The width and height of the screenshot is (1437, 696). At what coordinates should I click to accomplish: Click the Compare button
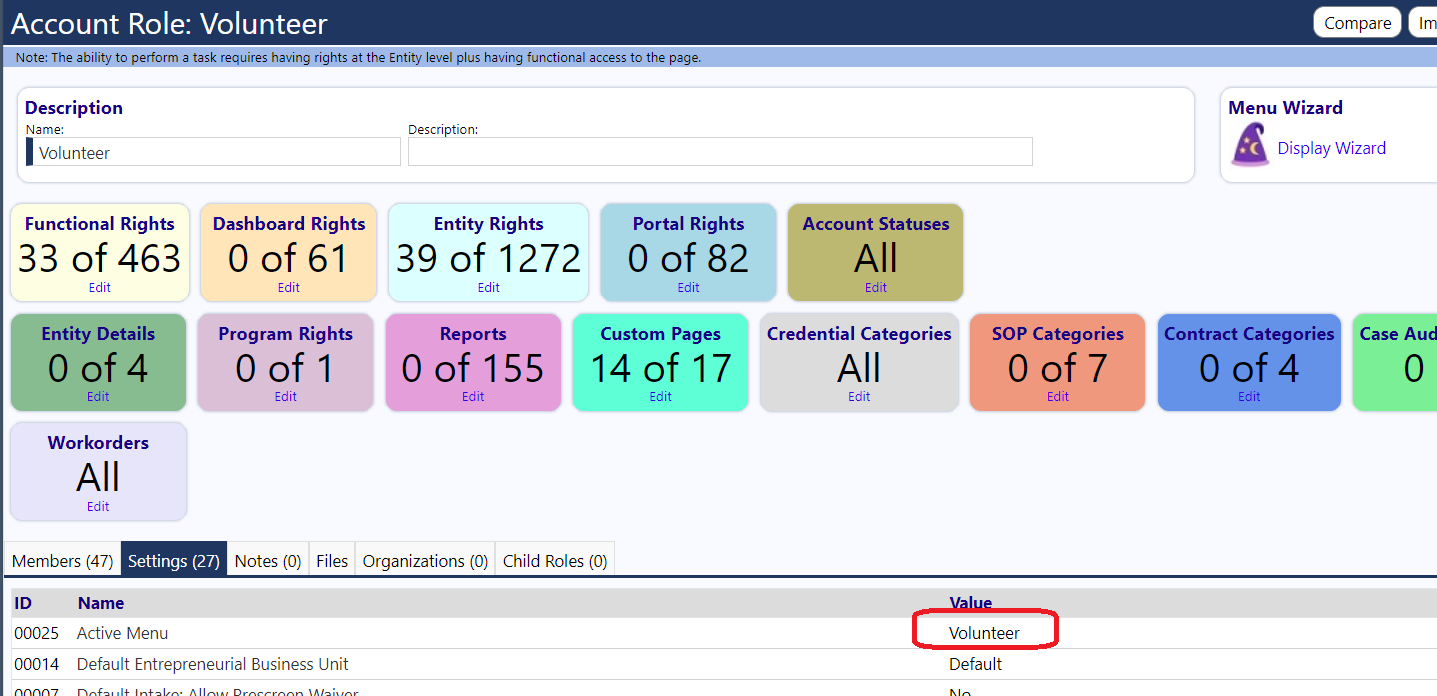click(1357, 23)
